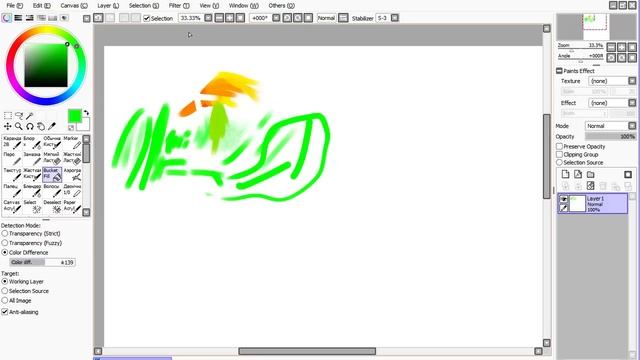
Task: Open the Texture dropdown
Action: 632,81
